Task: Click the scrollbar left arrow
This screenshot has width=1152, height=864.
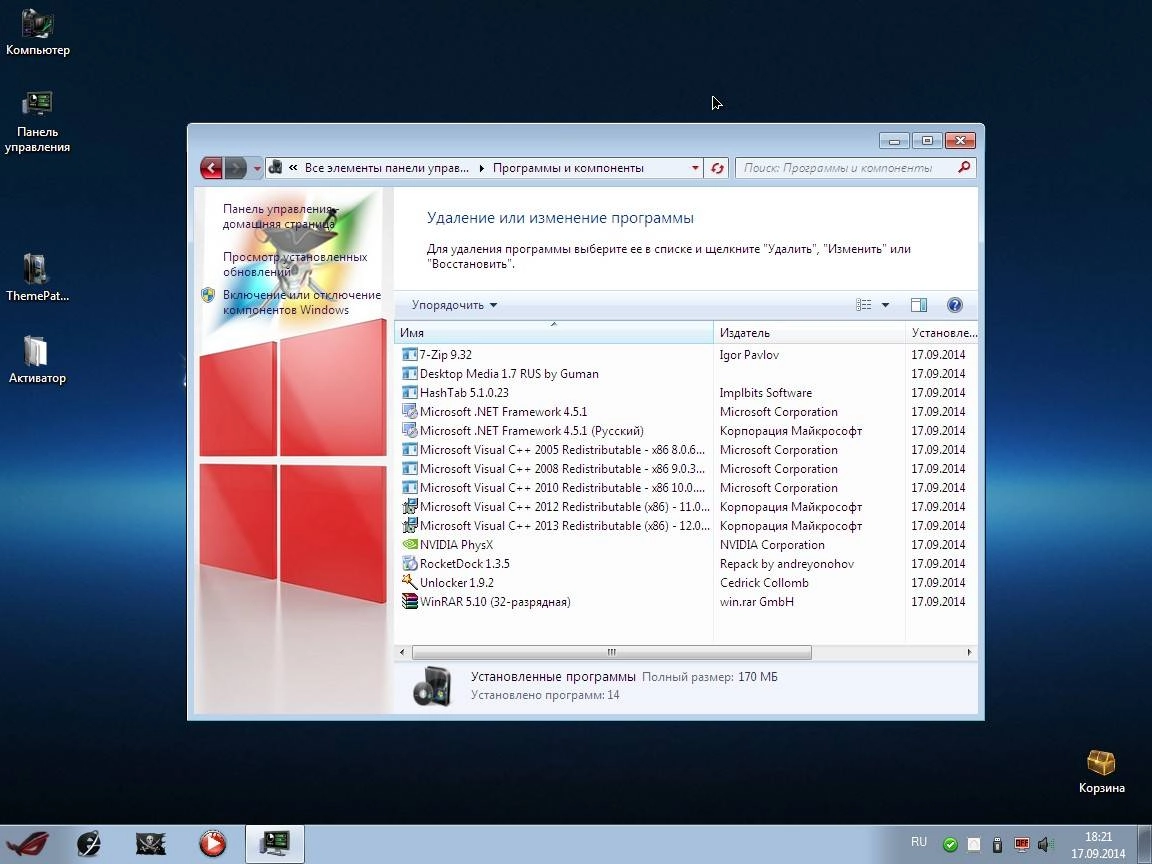Action: pos(402,652)
